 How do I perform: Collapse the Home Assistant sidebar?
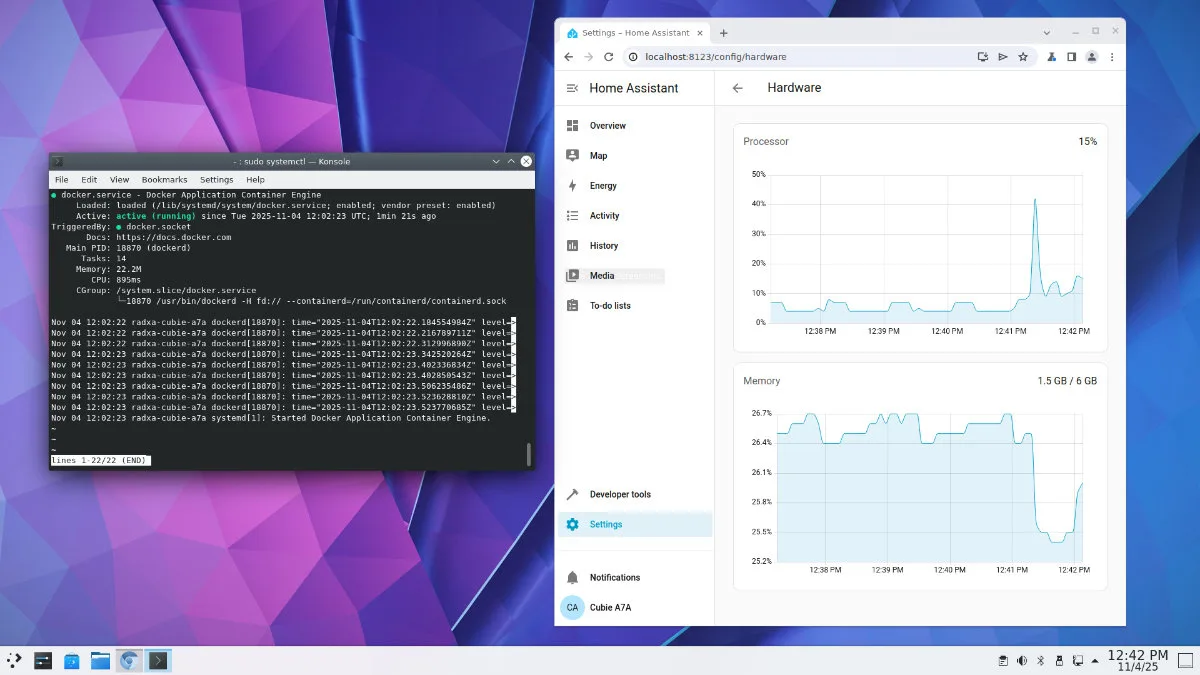pos(572,88)
